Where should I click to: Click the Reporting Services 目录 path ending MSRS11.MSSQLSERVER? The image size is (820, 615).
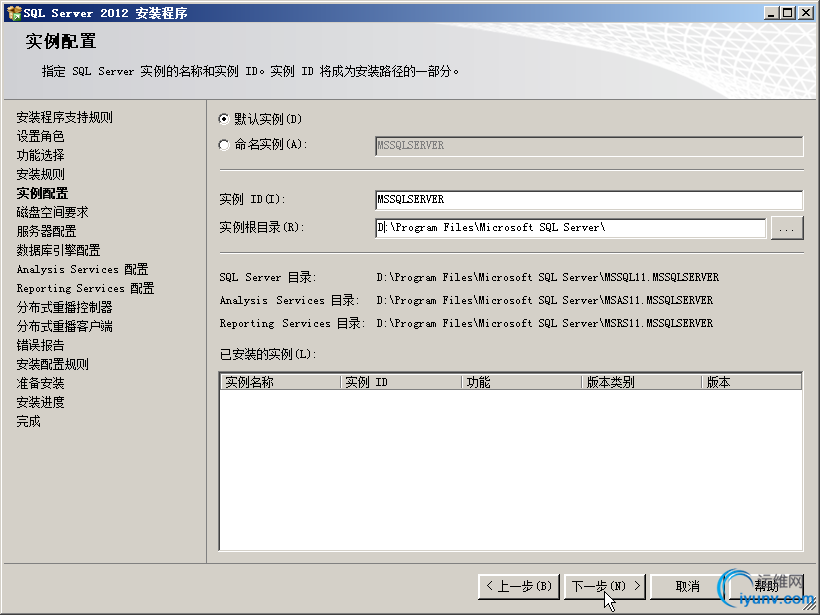point(544,323)
